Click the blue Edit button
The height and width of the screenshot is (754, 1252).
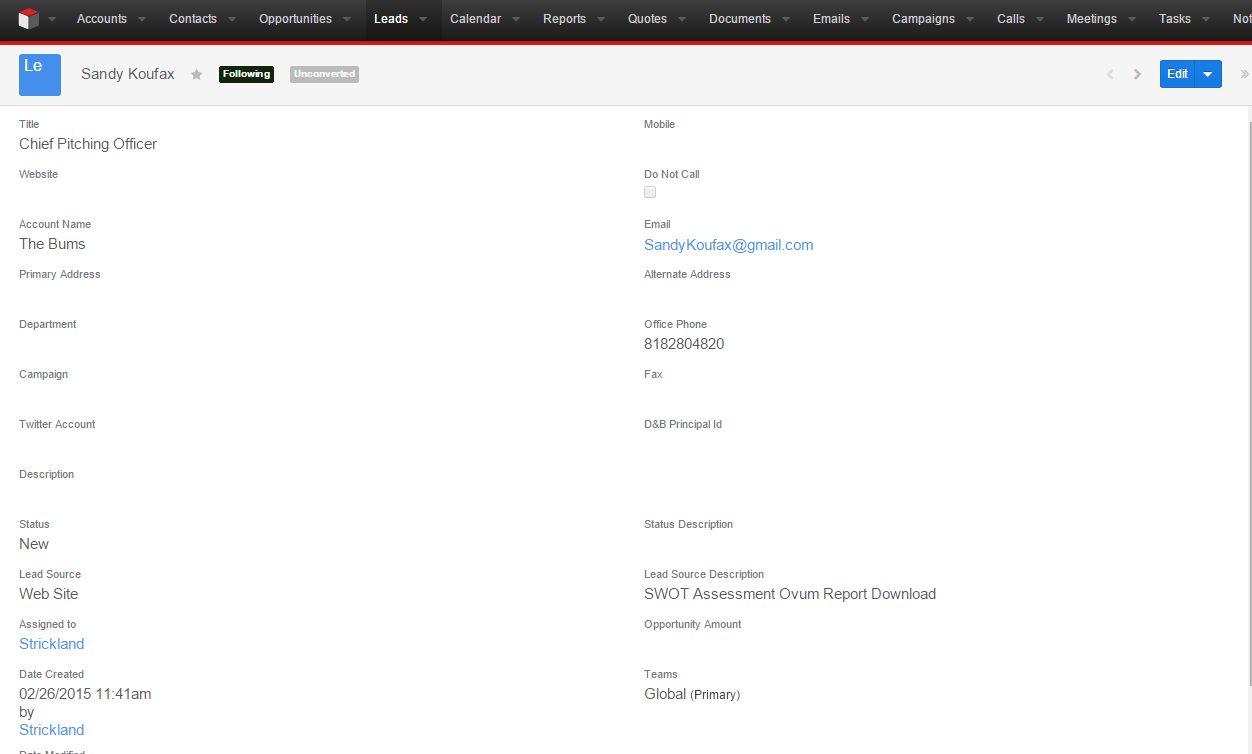tap(1178, 74)
